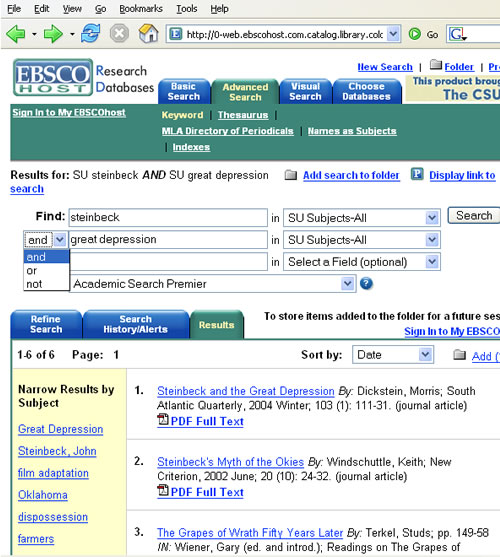
Task: Click PDF icon for Steinbeck and the Great Depression
Action: 163,420
